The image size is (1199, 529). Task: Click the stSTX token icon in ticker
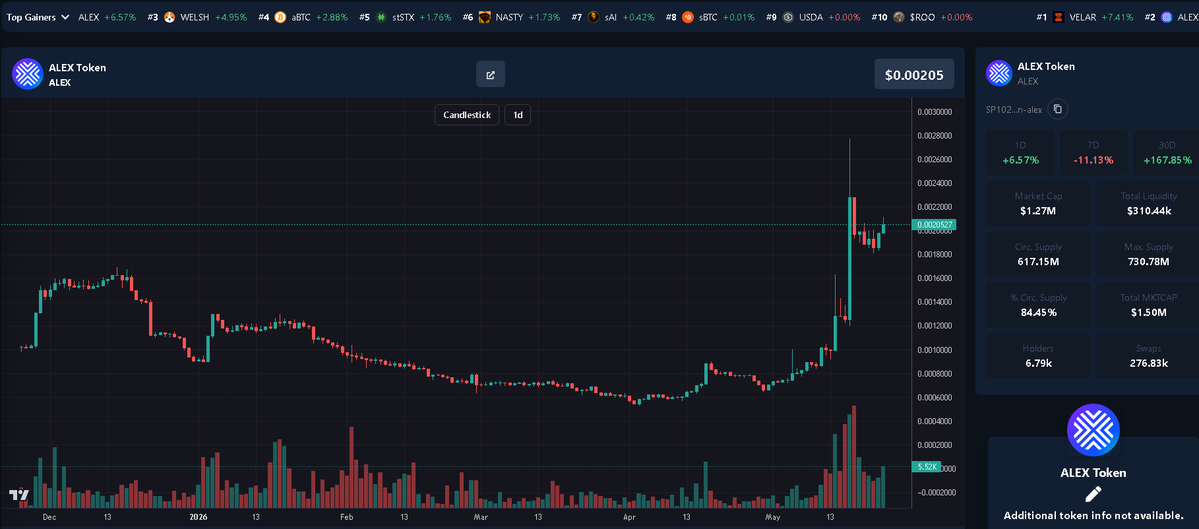coord(381,17)
